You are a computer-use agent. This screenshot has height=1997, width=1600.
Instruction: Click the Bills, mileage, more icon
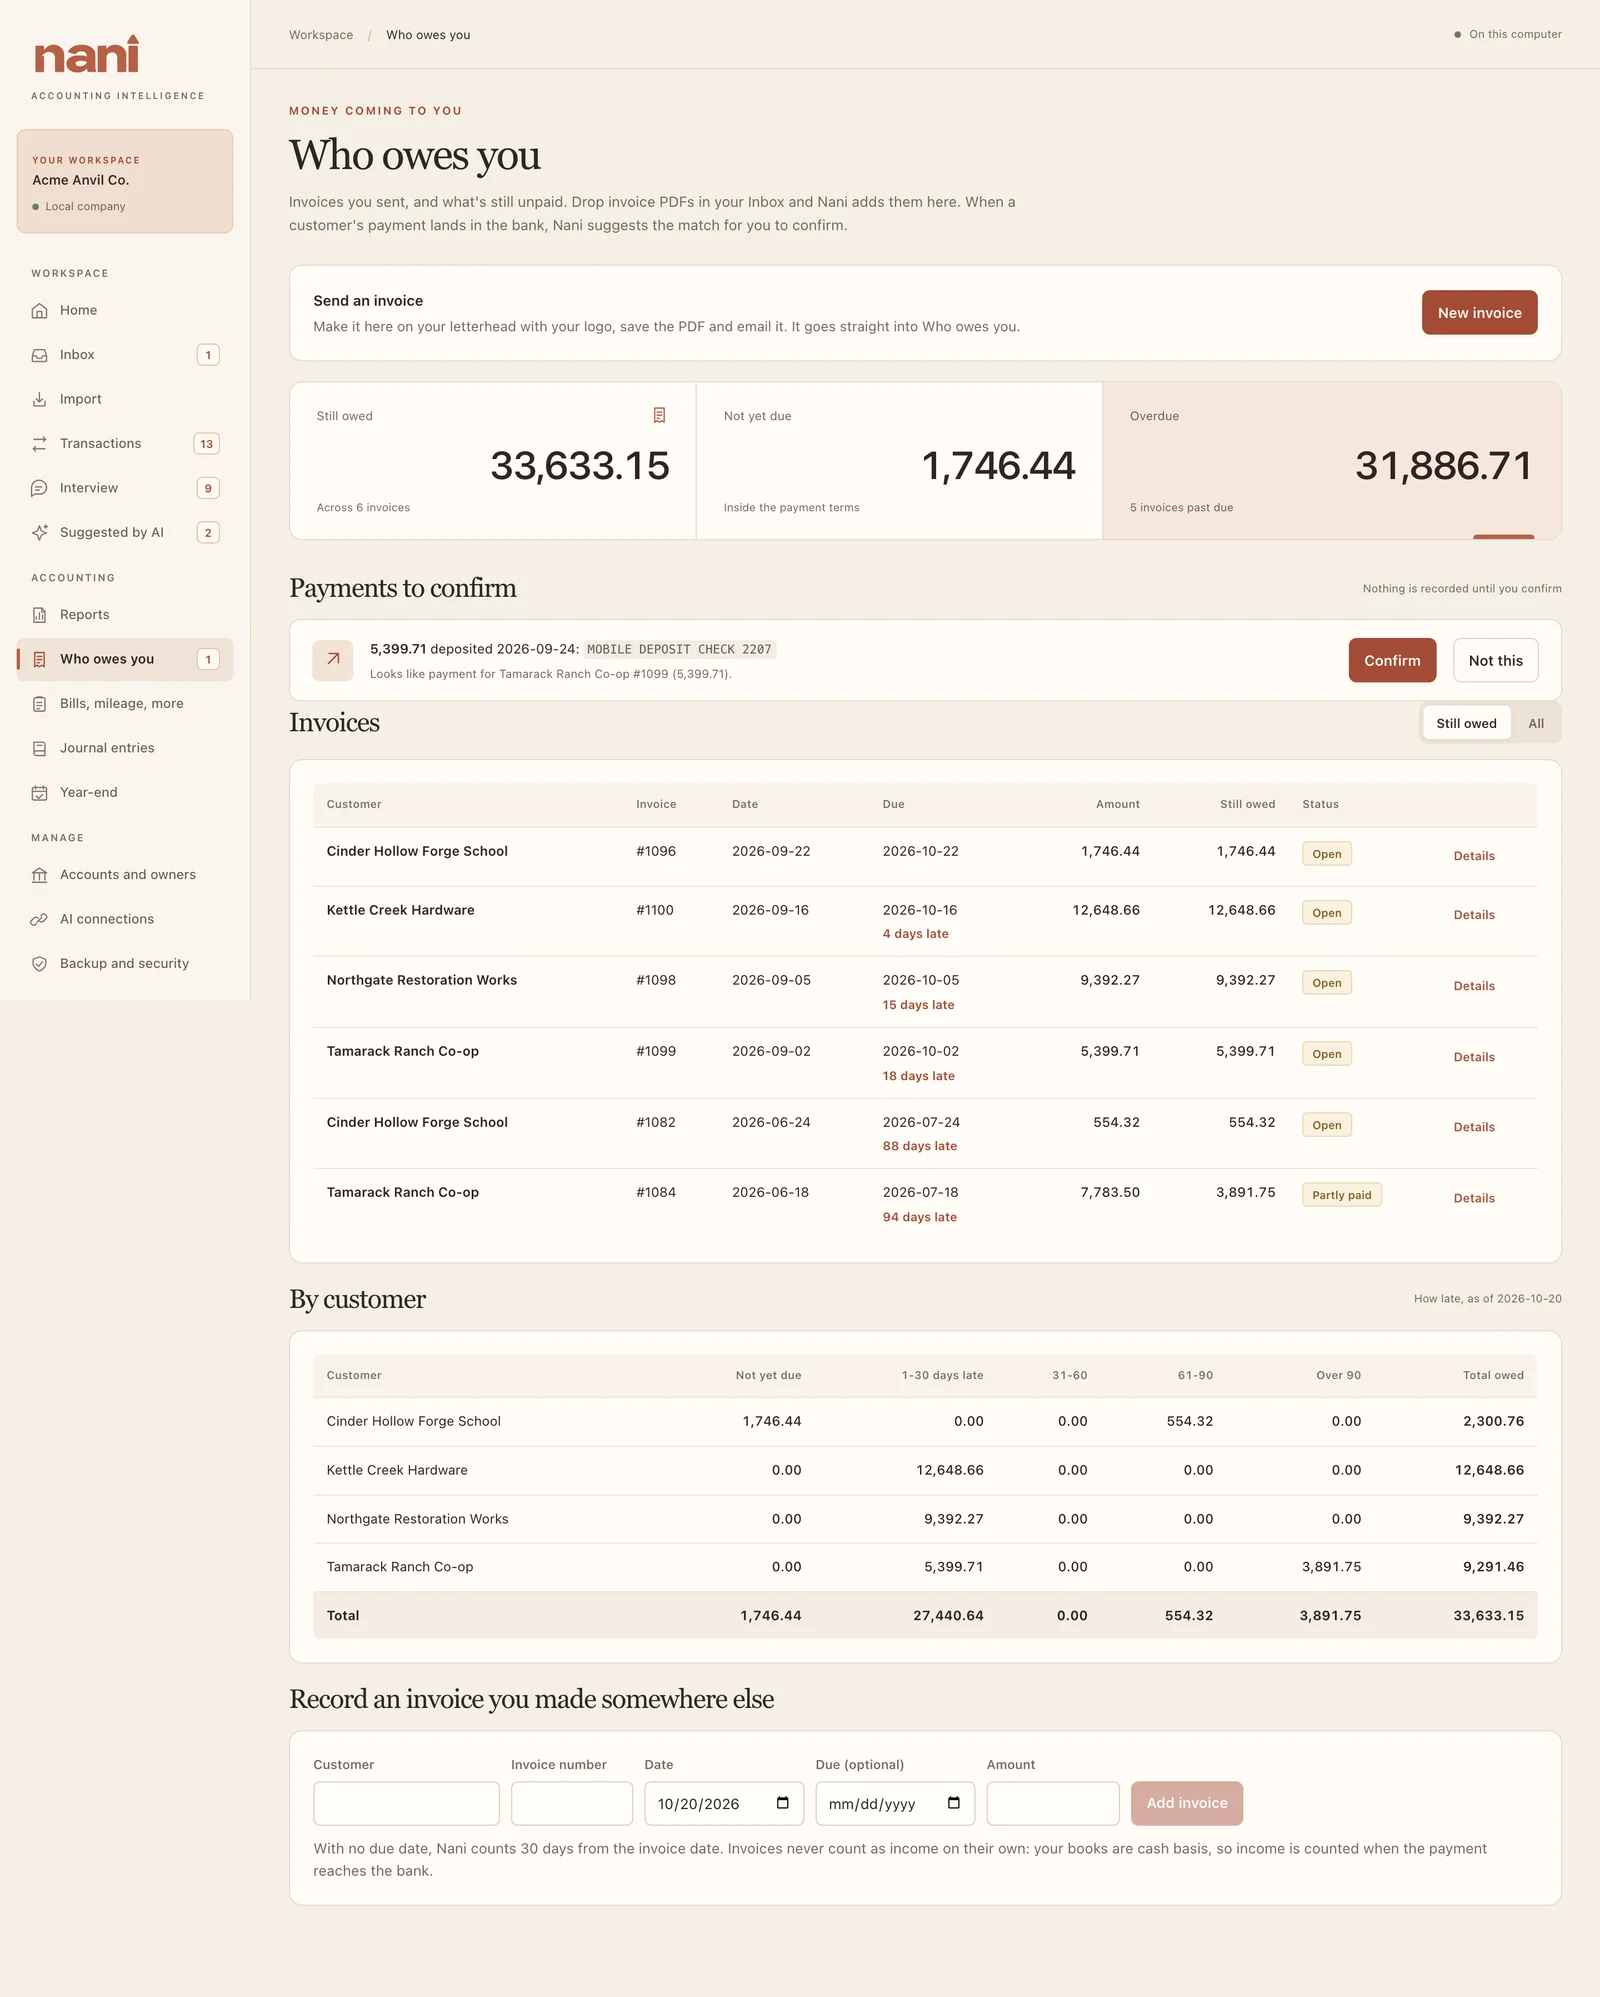click(39, 704)
